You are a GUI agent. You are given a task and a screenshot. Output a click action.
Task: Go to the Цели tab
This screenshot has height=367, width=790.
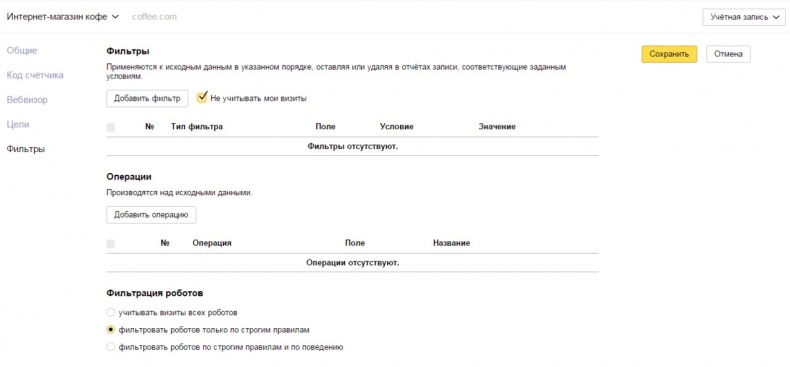pos(18,125)
